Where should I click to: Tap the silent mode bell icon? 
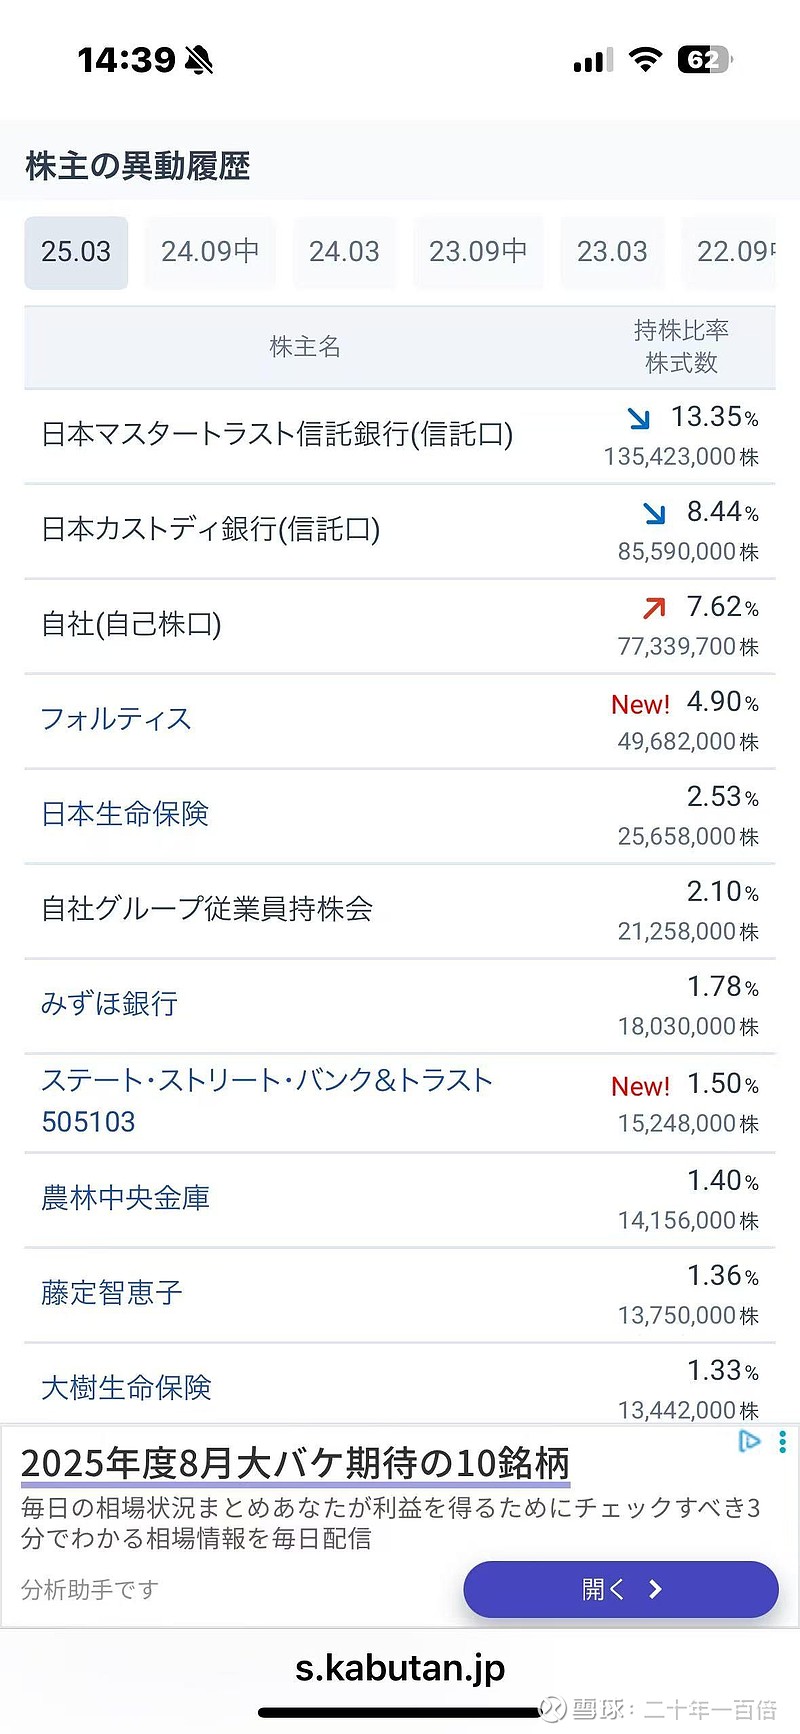tap(199, 61)
